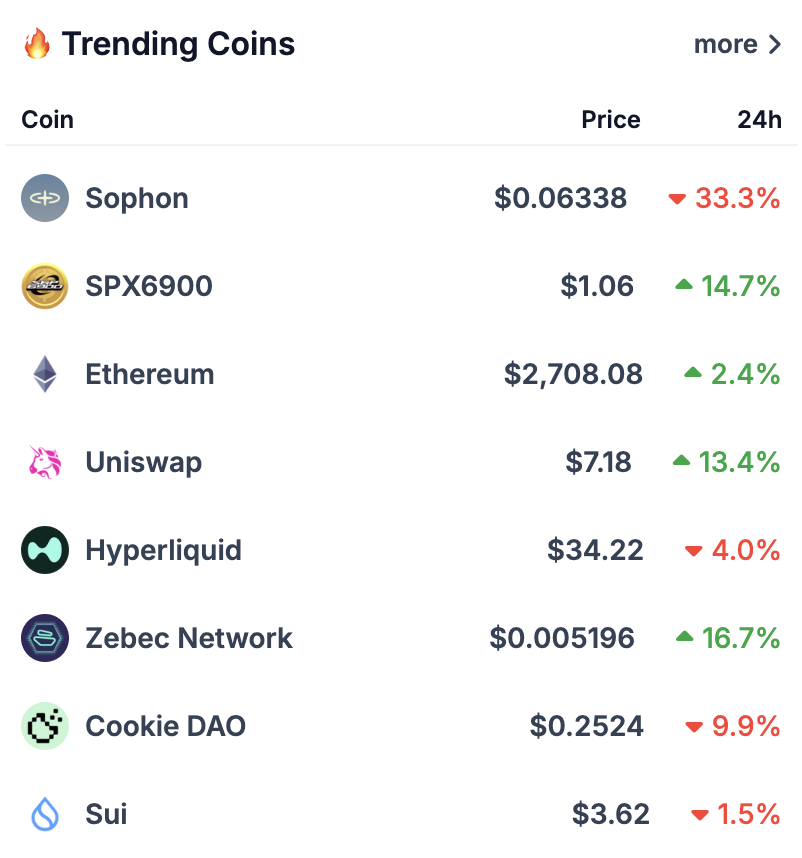The image size is (802, 858).
Task: Click the SPX6900 gold coin icon
Action: pyautogui.click(x=45, y=286)
